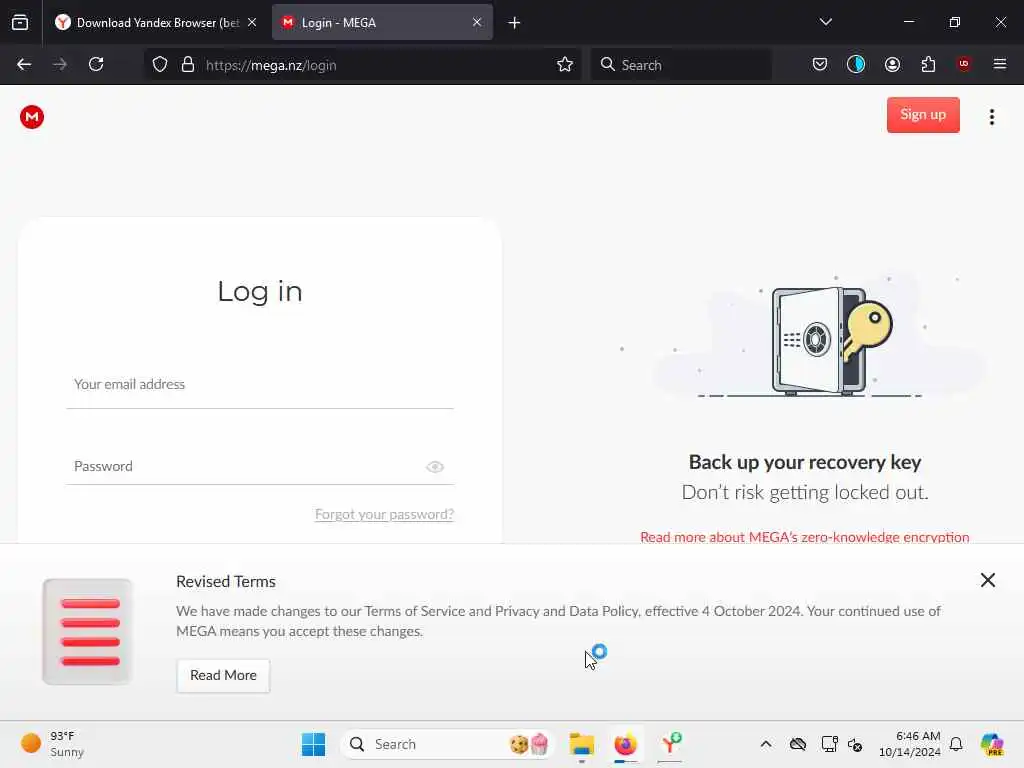
Task: Open the MEGA three-dot menu
Action: click(991, 117)
